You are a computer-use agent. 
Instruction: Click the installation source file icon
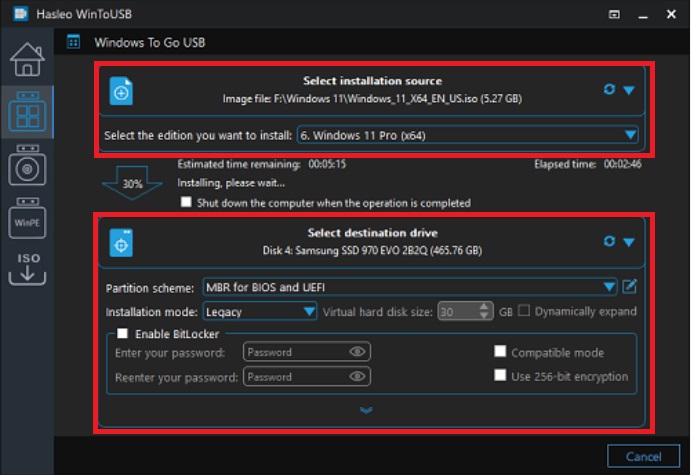tap(121, 91)
